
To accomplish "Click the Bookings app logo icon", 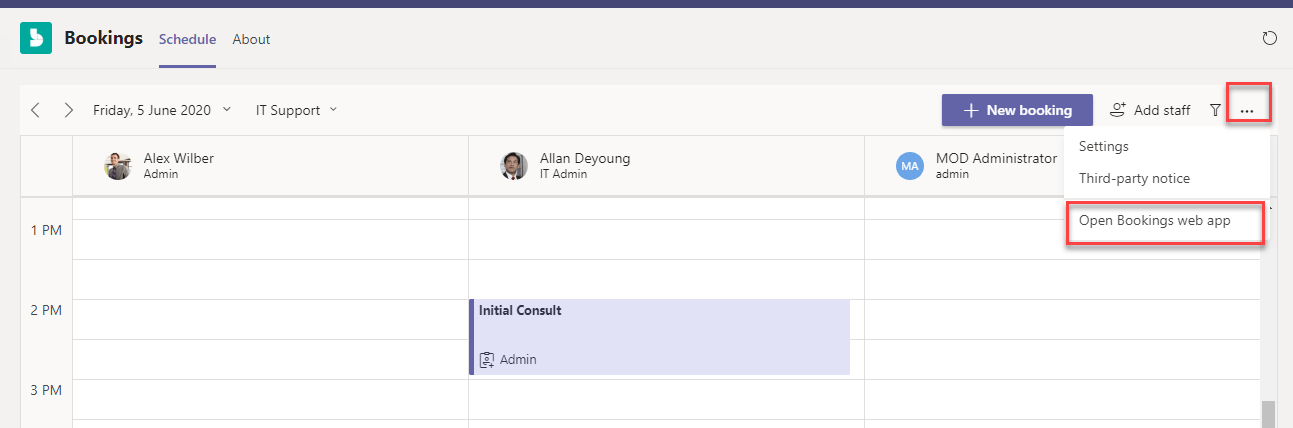I will 36,39.
